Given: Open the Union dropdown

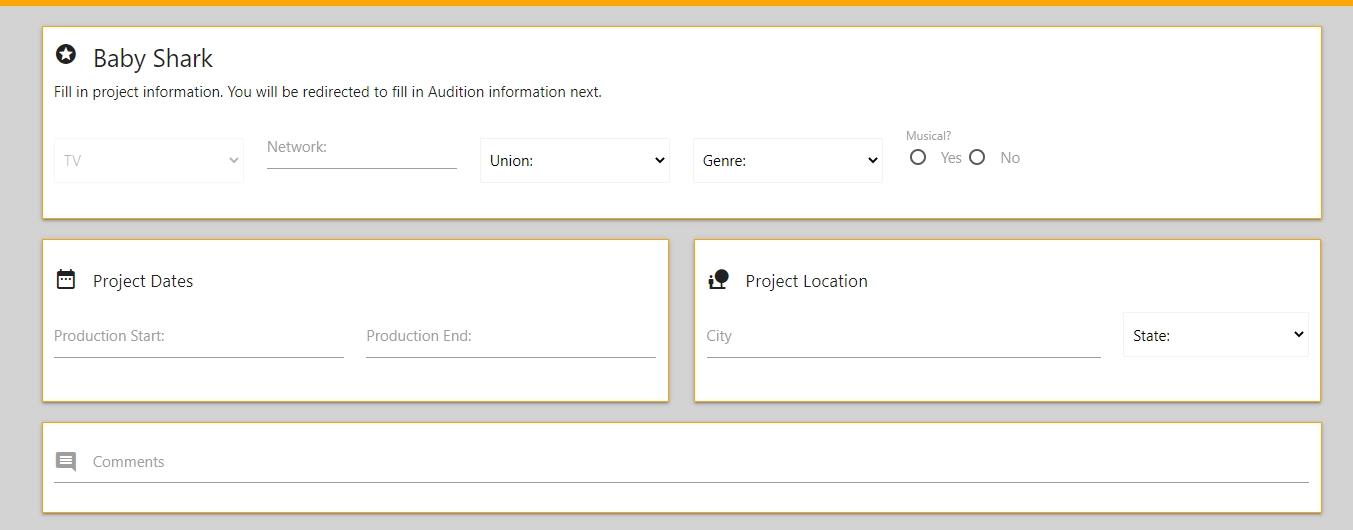Looking at the screenshot, I should click(575, 160).
